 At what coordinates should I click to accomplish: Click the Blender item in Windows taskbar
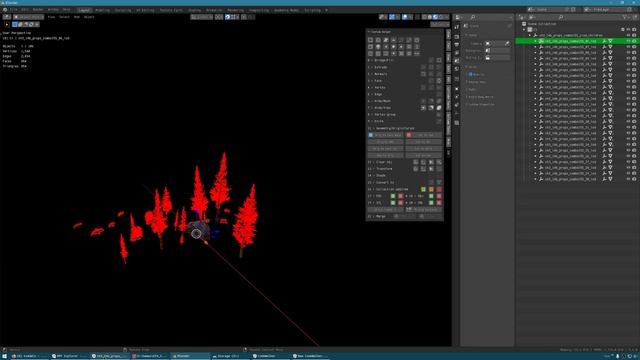pyautogui.click(x=190, y=356)
